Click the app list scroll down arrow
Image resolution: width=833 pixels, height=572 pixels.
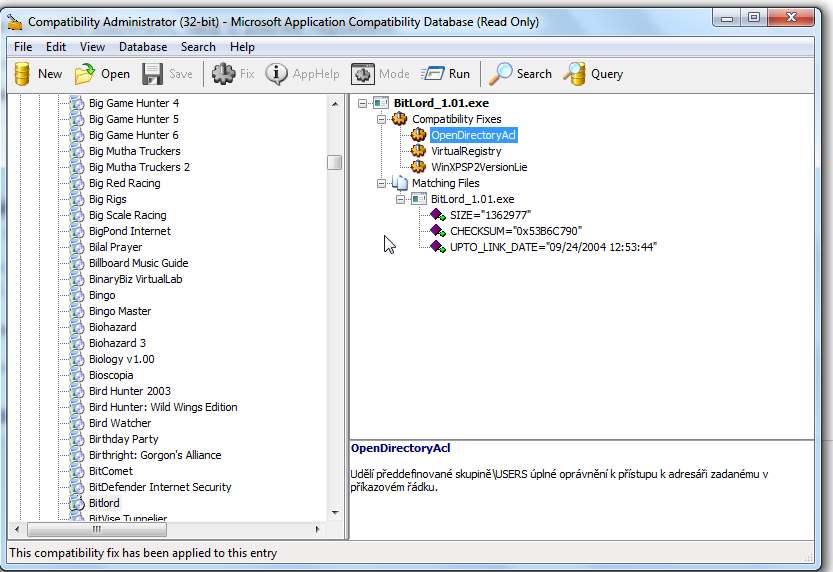pos(335,513)
